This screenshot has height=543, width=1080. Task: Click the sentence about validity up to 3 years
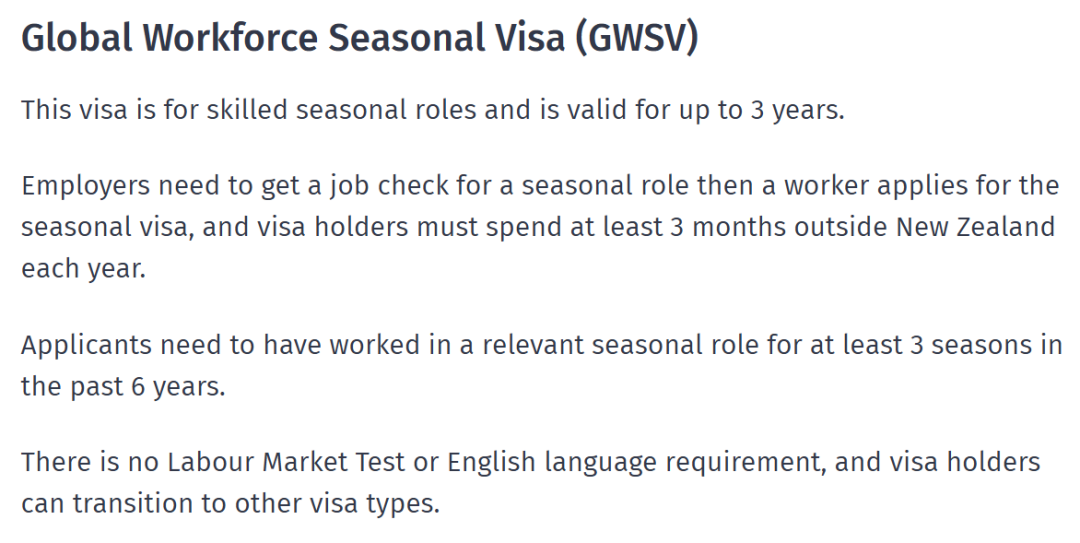click(x=432, y=110)
